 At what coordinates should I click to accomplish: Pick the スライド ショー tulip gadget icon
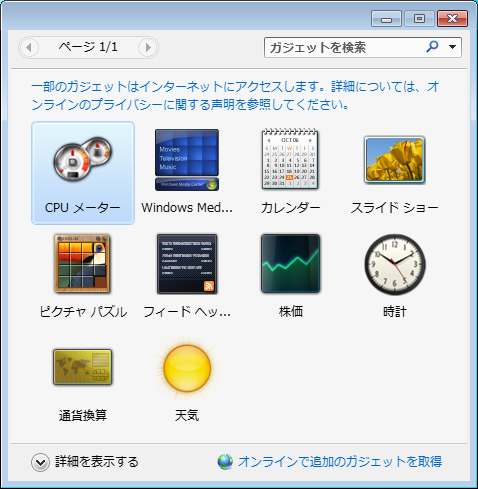(x=394, y=160)
